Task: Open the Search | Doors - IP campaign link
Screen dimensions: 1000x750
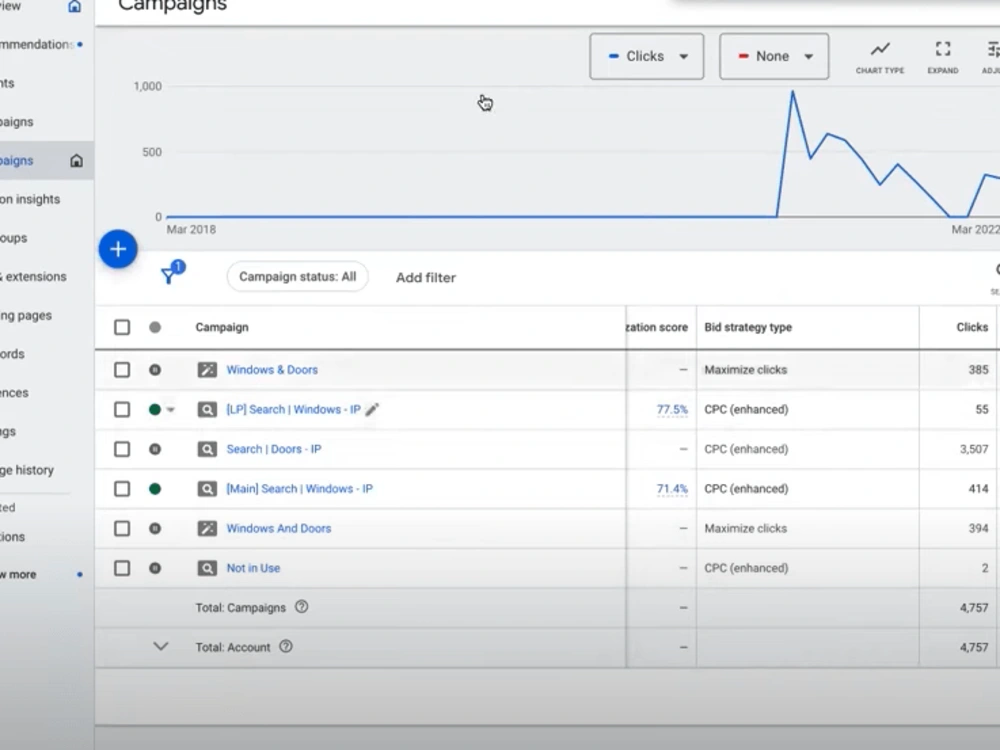Action: pos(274,449)
